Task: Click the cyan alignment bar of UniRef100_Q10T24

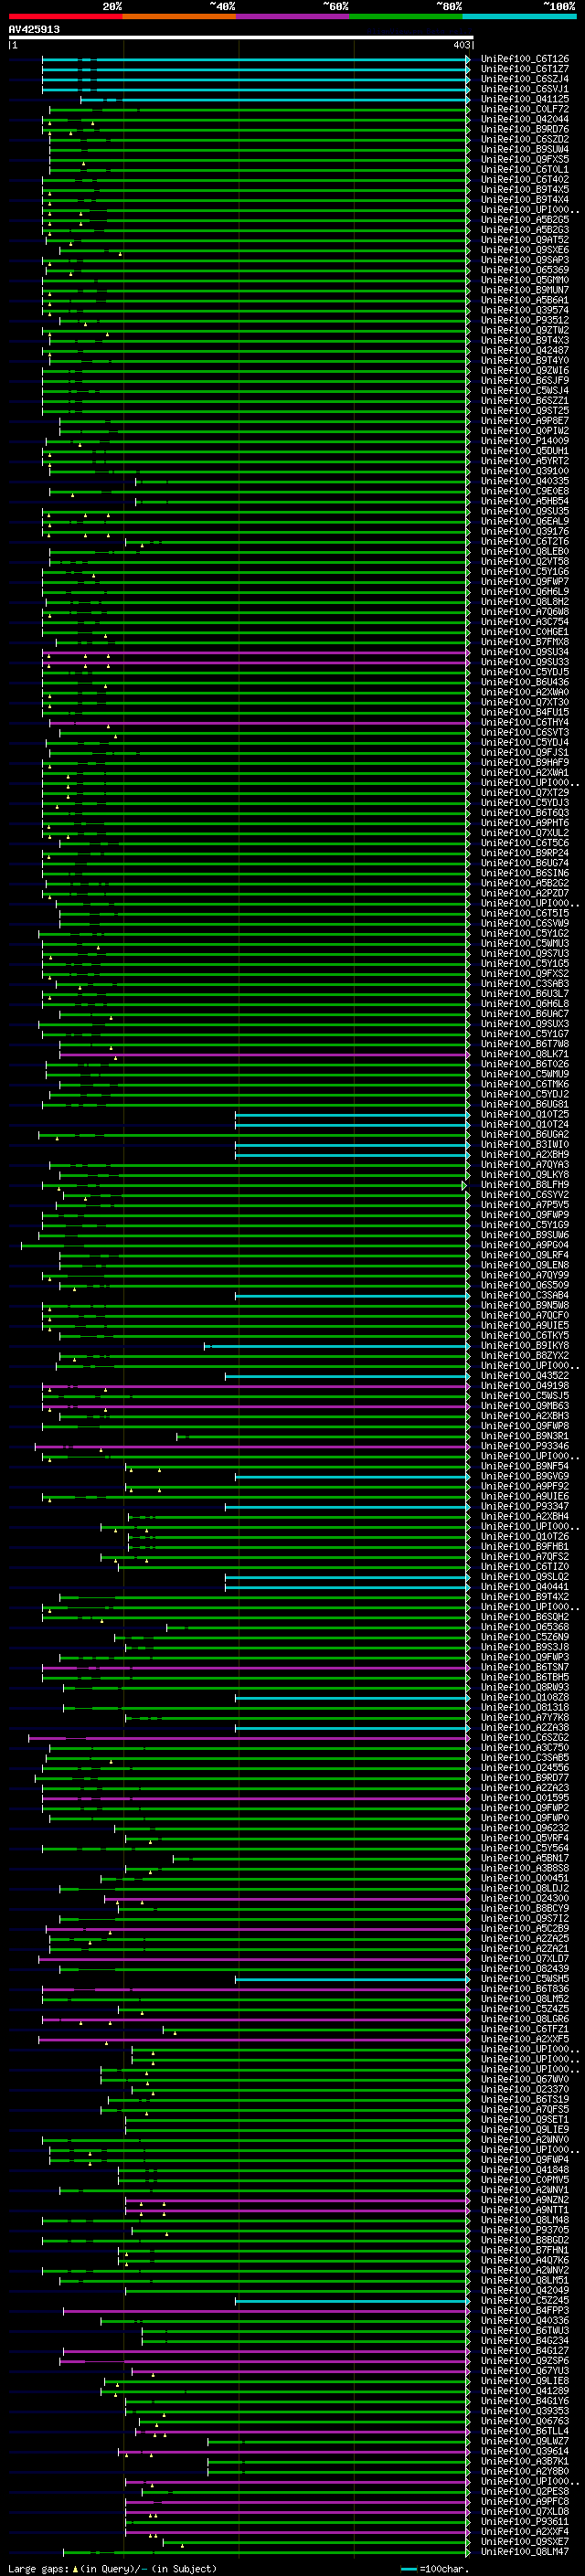Action: pyautogui.click(x=352, y=1125)
